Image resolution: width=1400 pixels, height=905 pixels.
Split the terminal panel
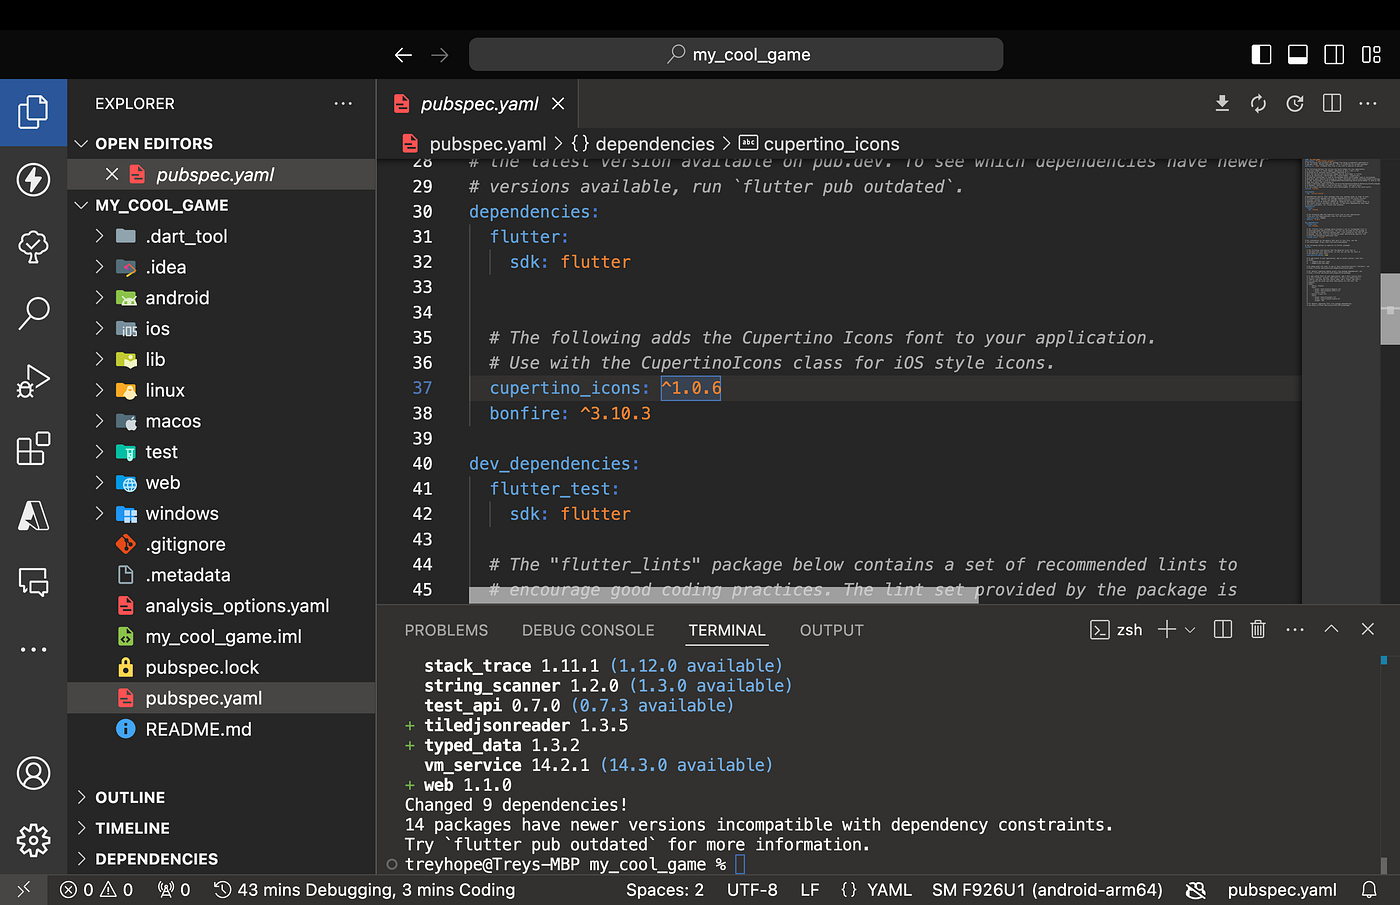(1222, 629)
